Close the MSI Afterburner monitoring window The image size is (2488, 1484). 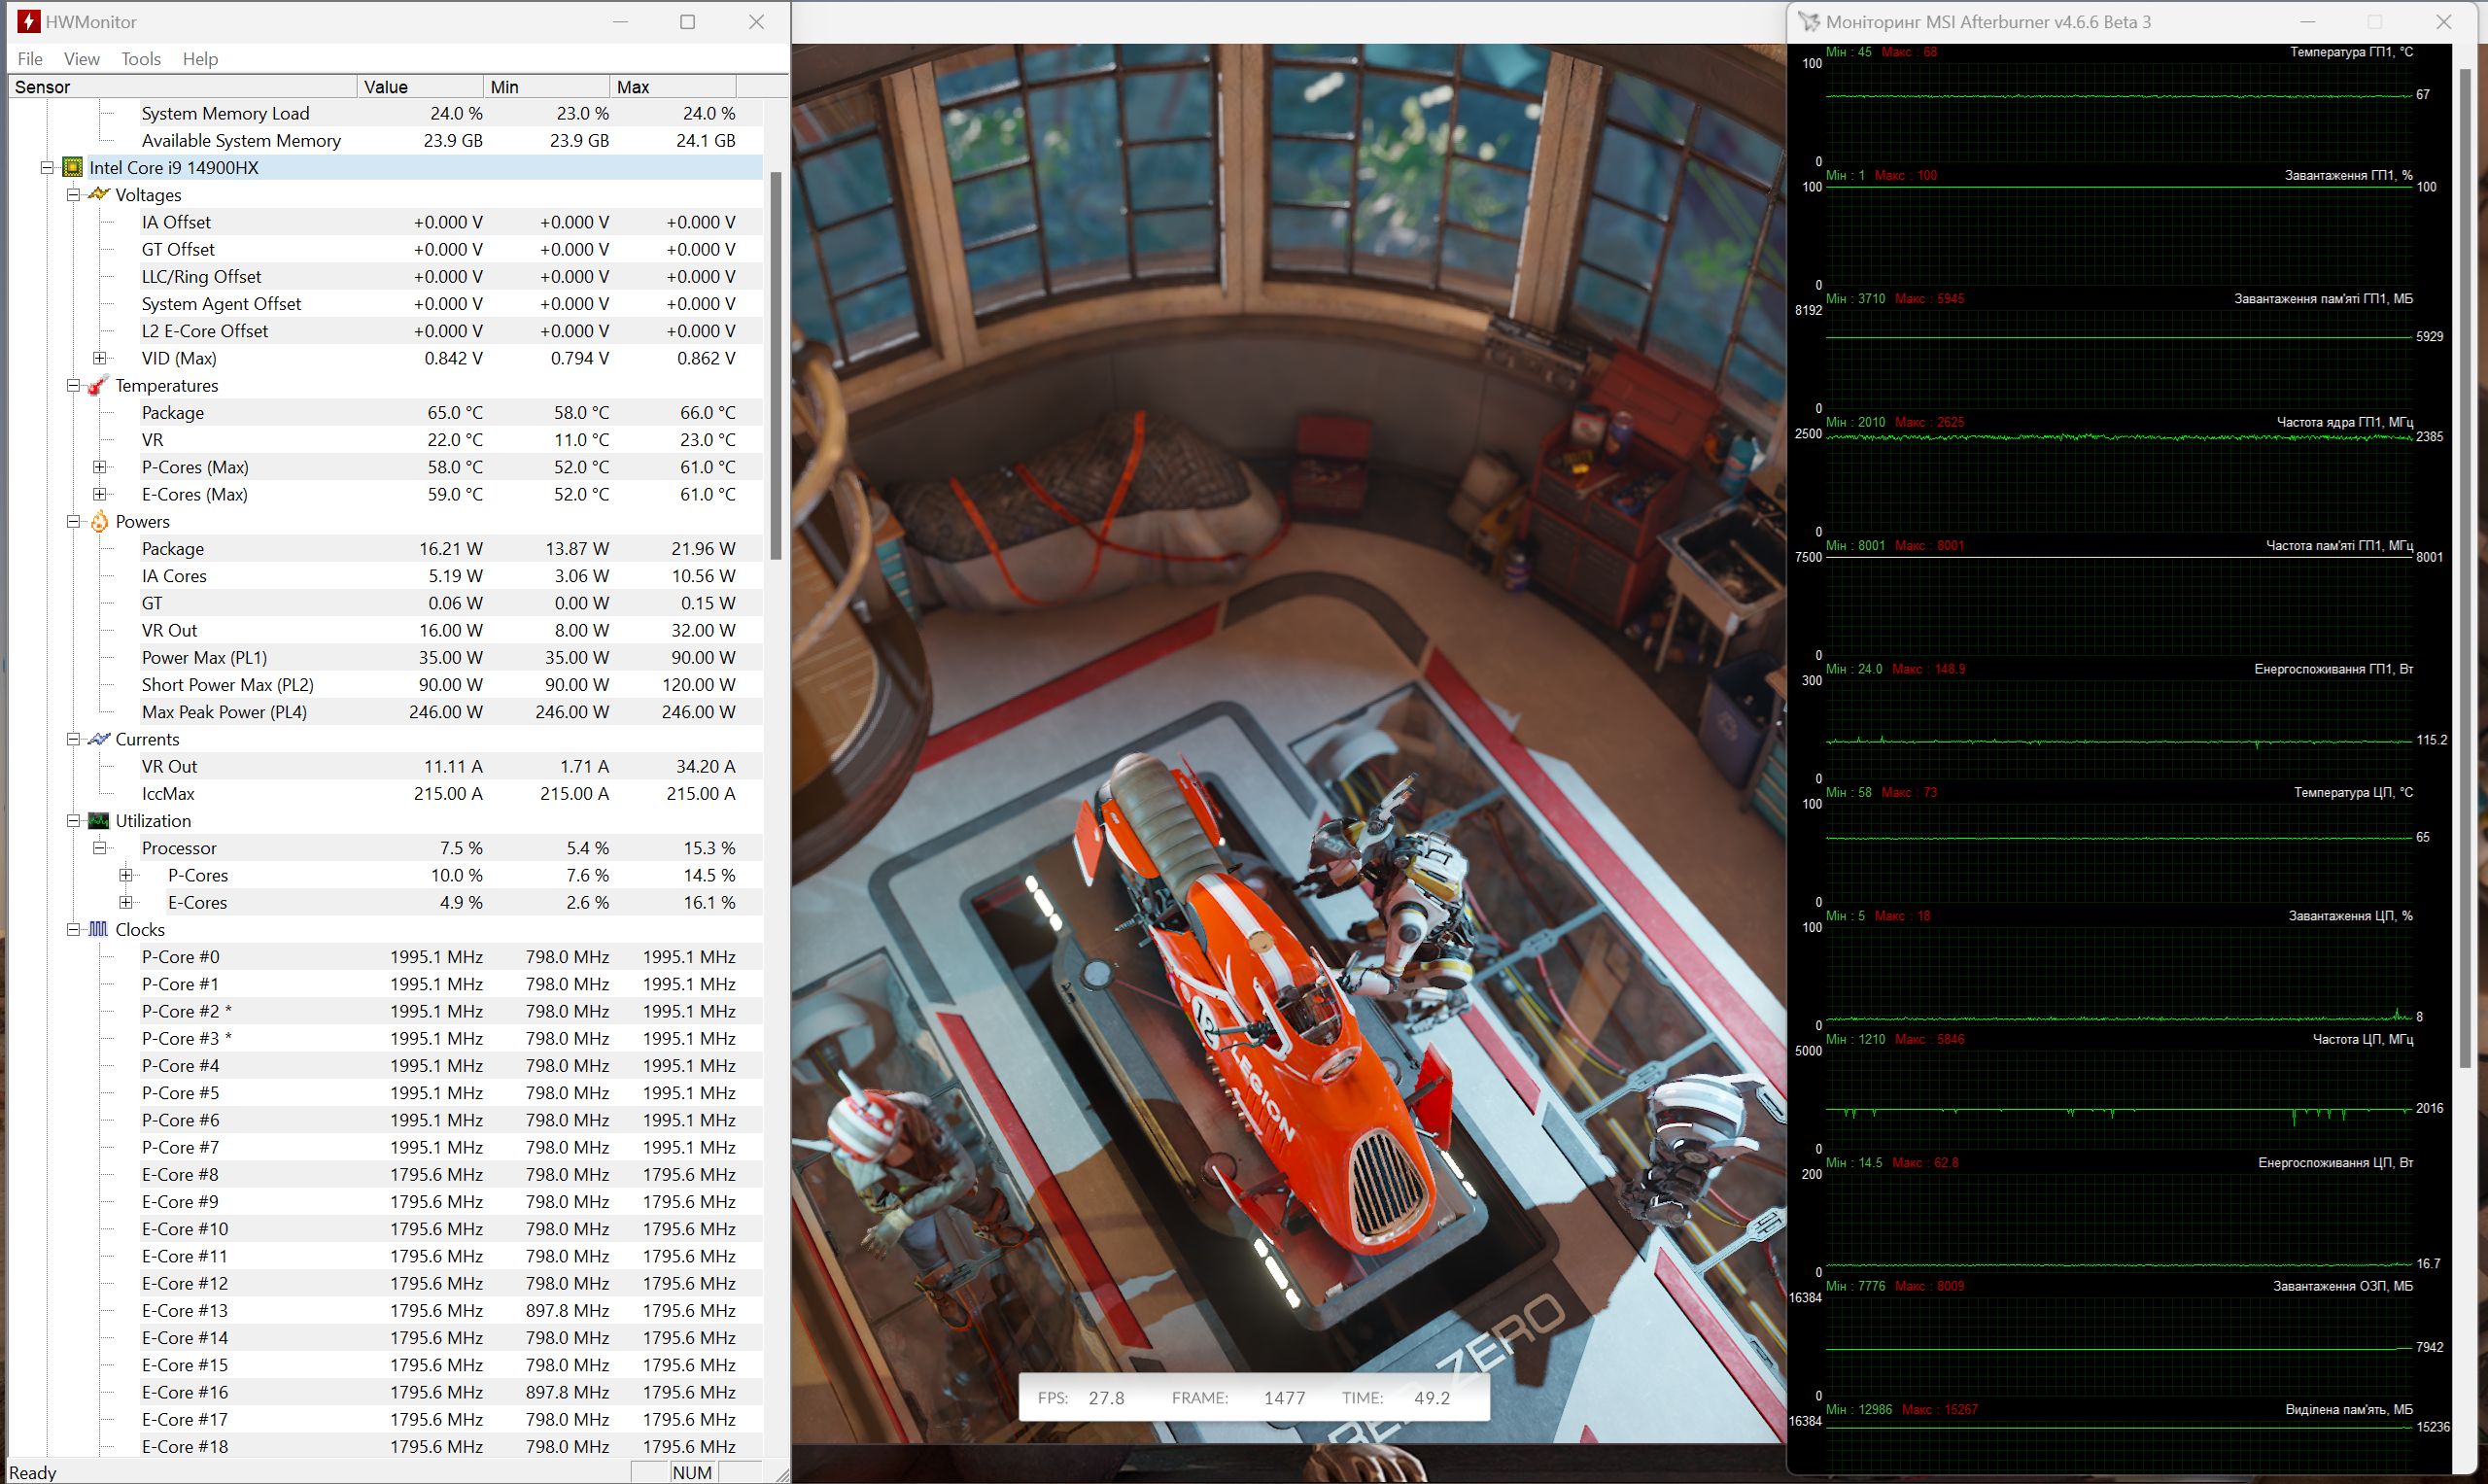coord(2443,22)
